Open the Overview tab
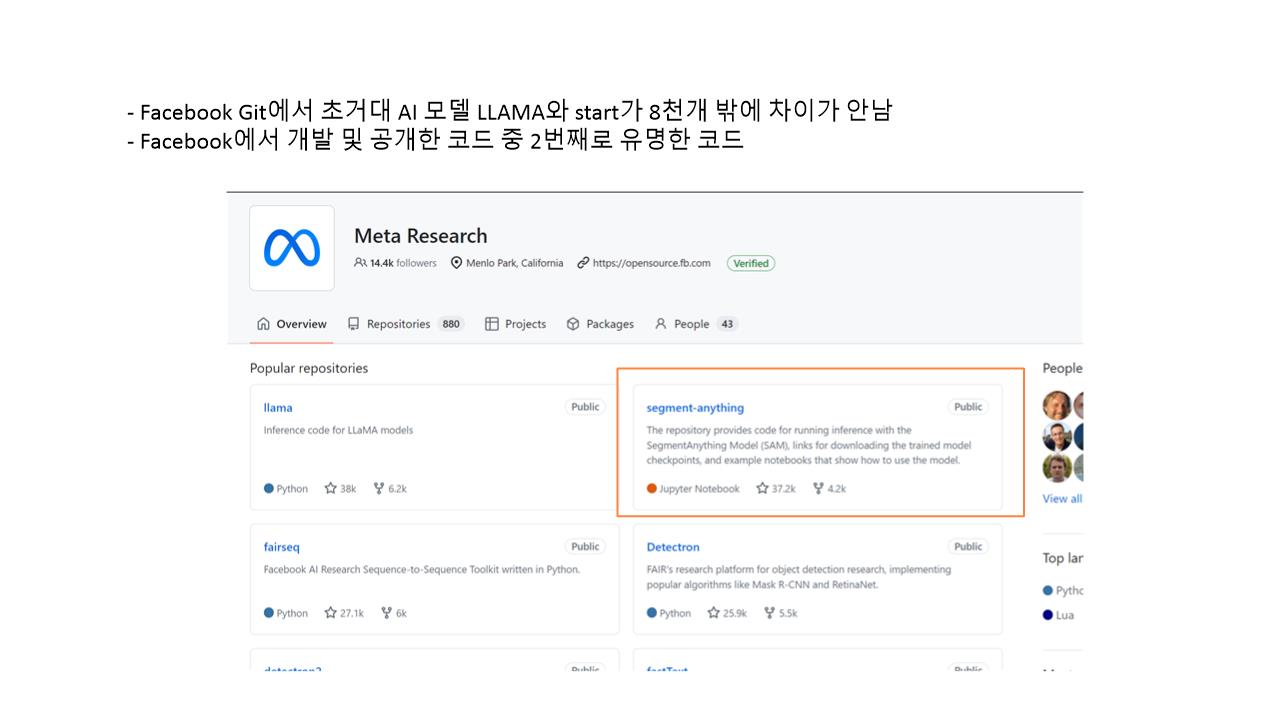Viewport: 1280px width, 720px height. [x=292, y=324]
